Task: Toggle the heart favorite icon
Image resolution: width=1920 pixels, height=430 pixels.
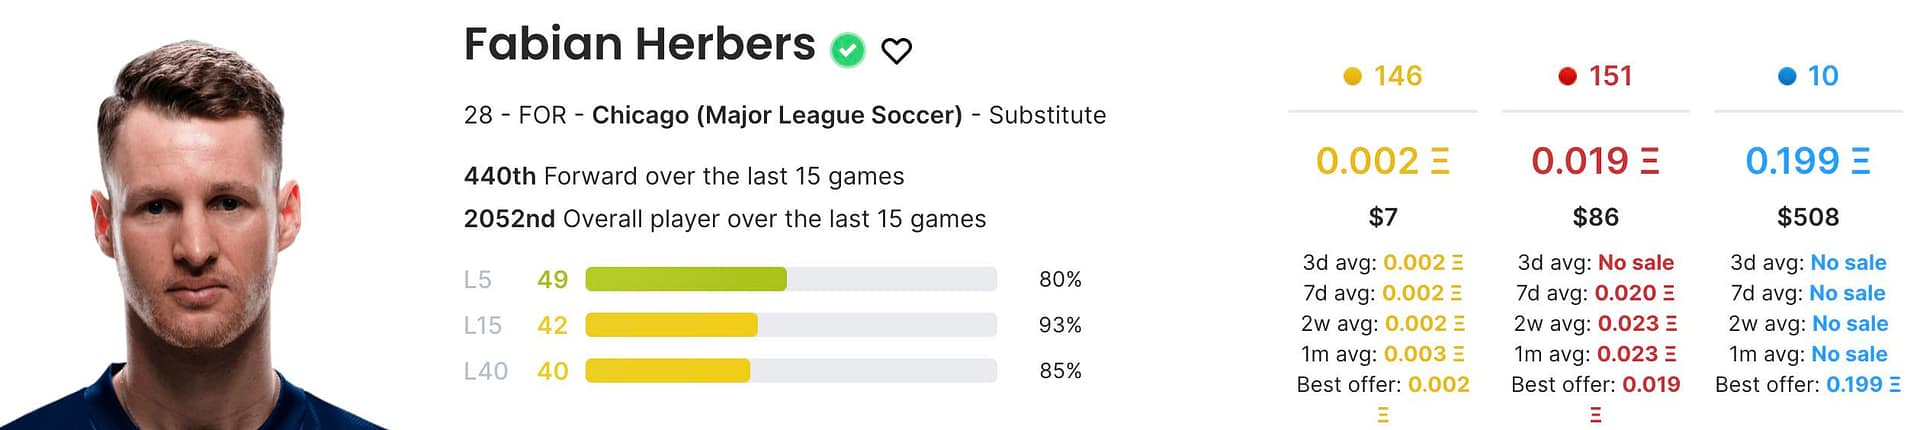Action: [x=896, y=50]
